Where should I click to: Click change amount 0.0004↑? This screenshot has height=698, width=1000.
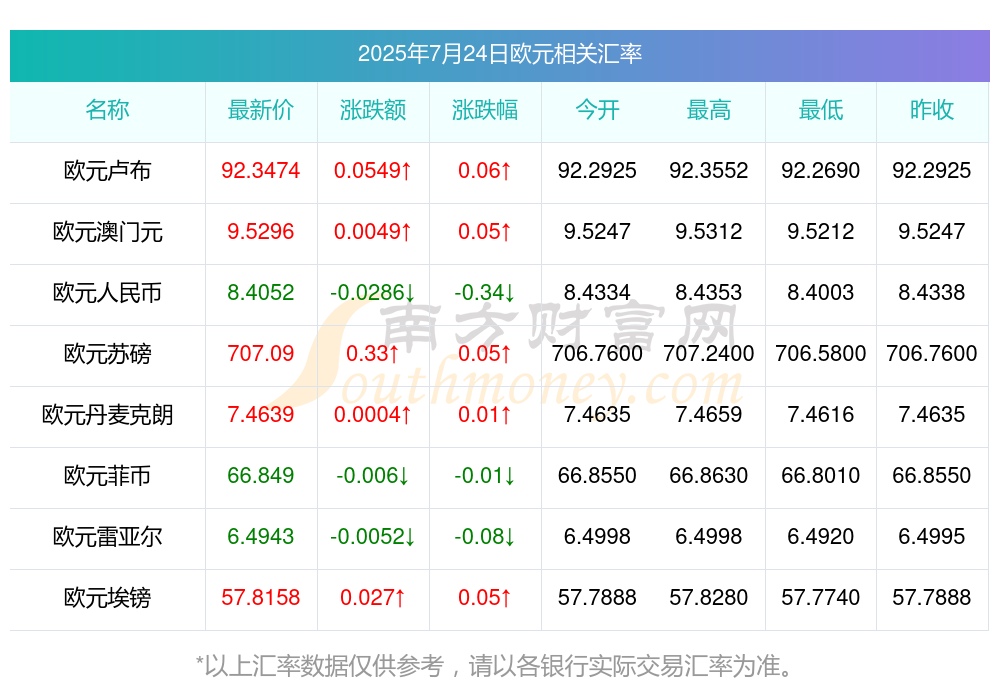373,414
